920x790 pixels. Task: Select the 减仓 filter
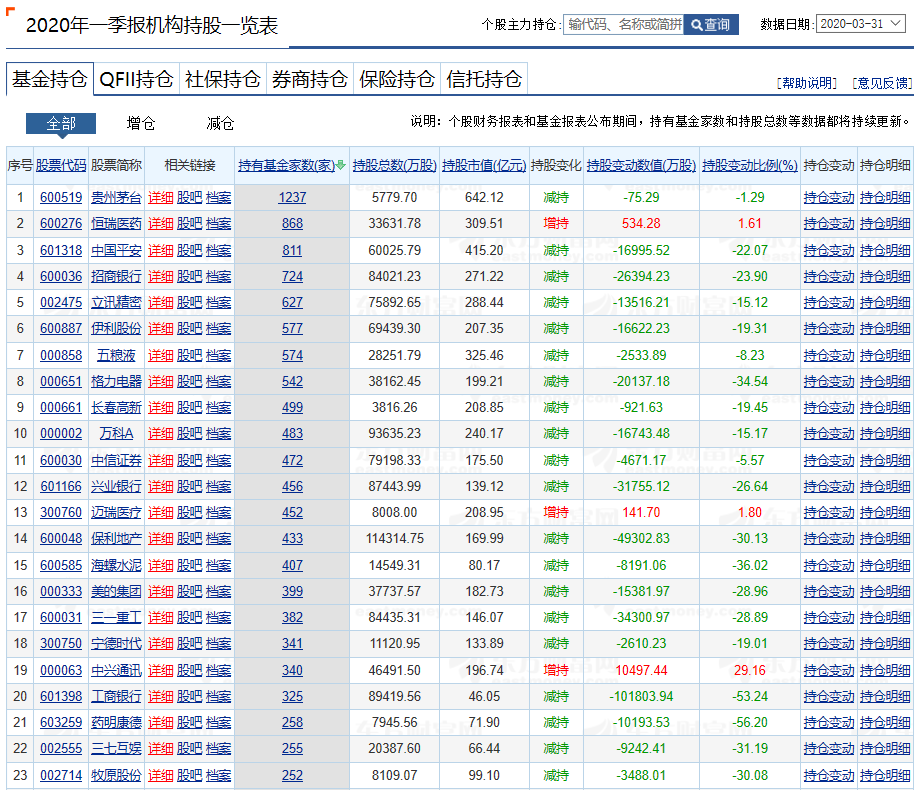point(221,123)
